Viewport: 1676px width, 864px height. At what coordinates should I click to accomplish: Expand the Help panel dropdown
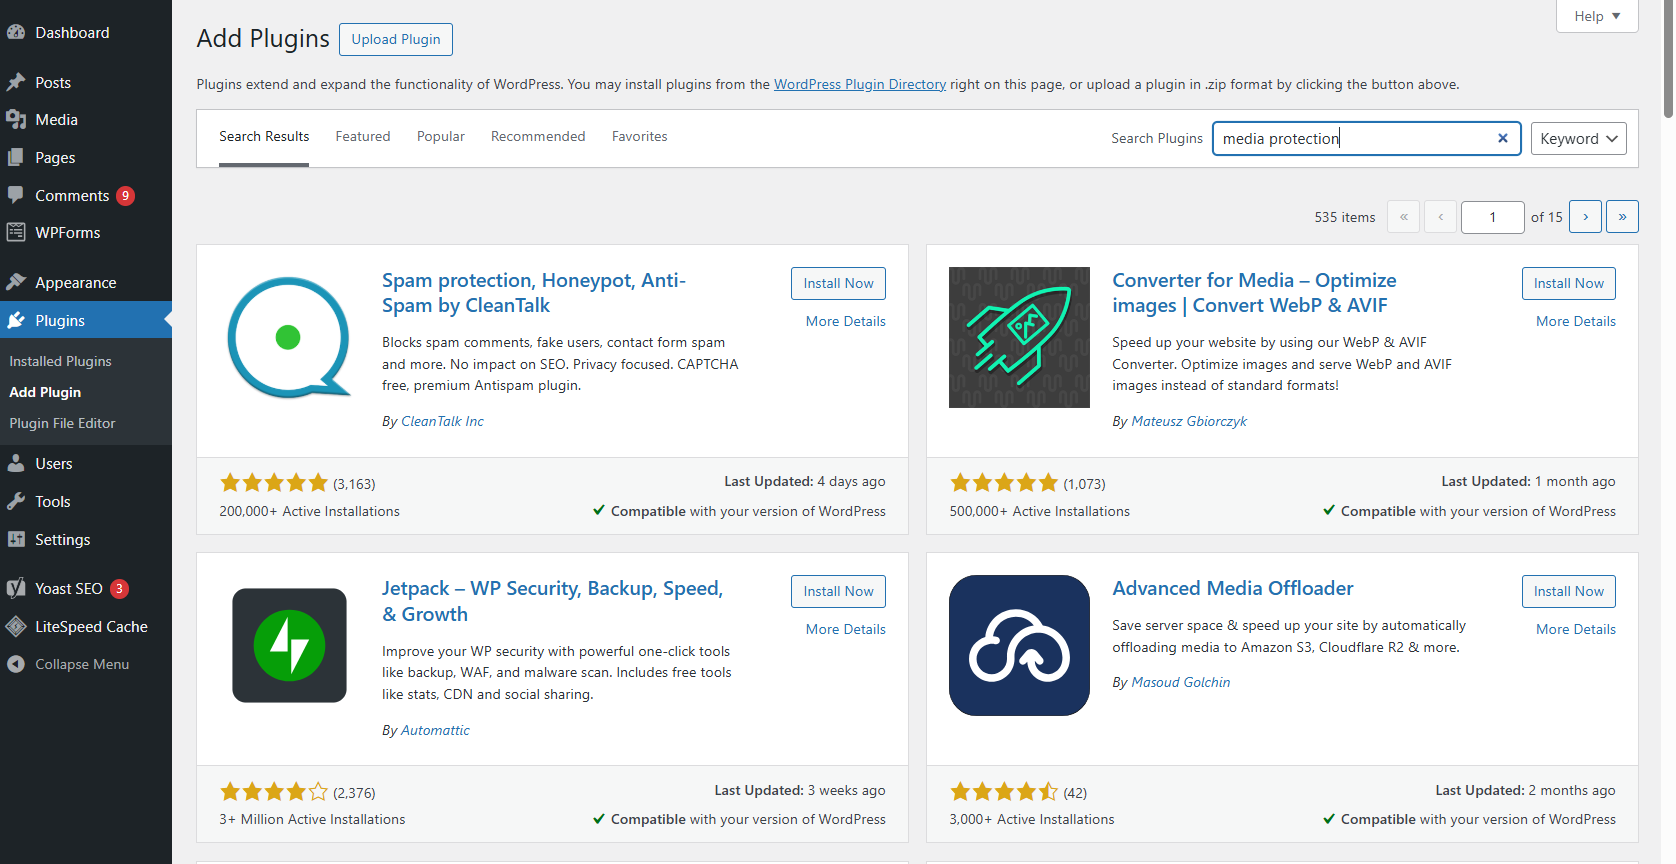point(1597,16)
